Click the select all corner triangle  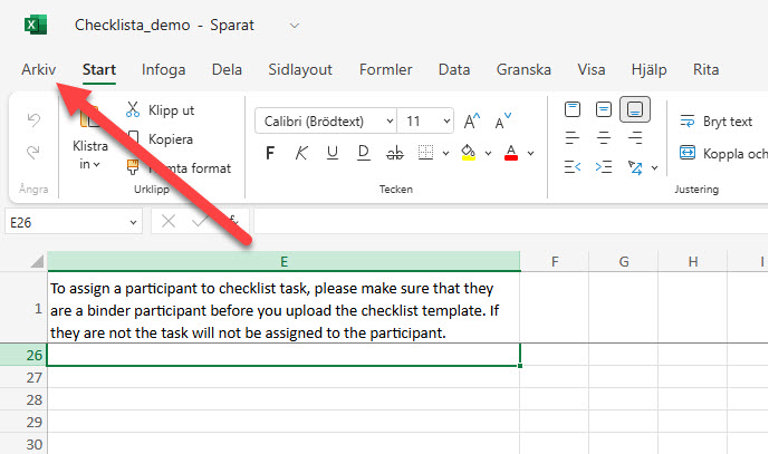(37, 262)
